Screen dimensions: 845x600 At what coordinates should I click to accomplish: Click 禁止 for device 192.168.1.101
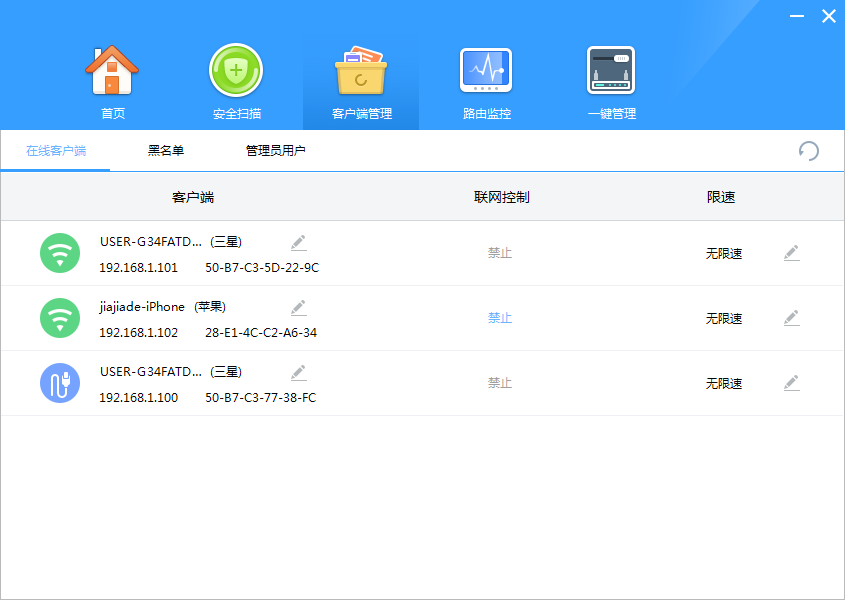point(500,253)
